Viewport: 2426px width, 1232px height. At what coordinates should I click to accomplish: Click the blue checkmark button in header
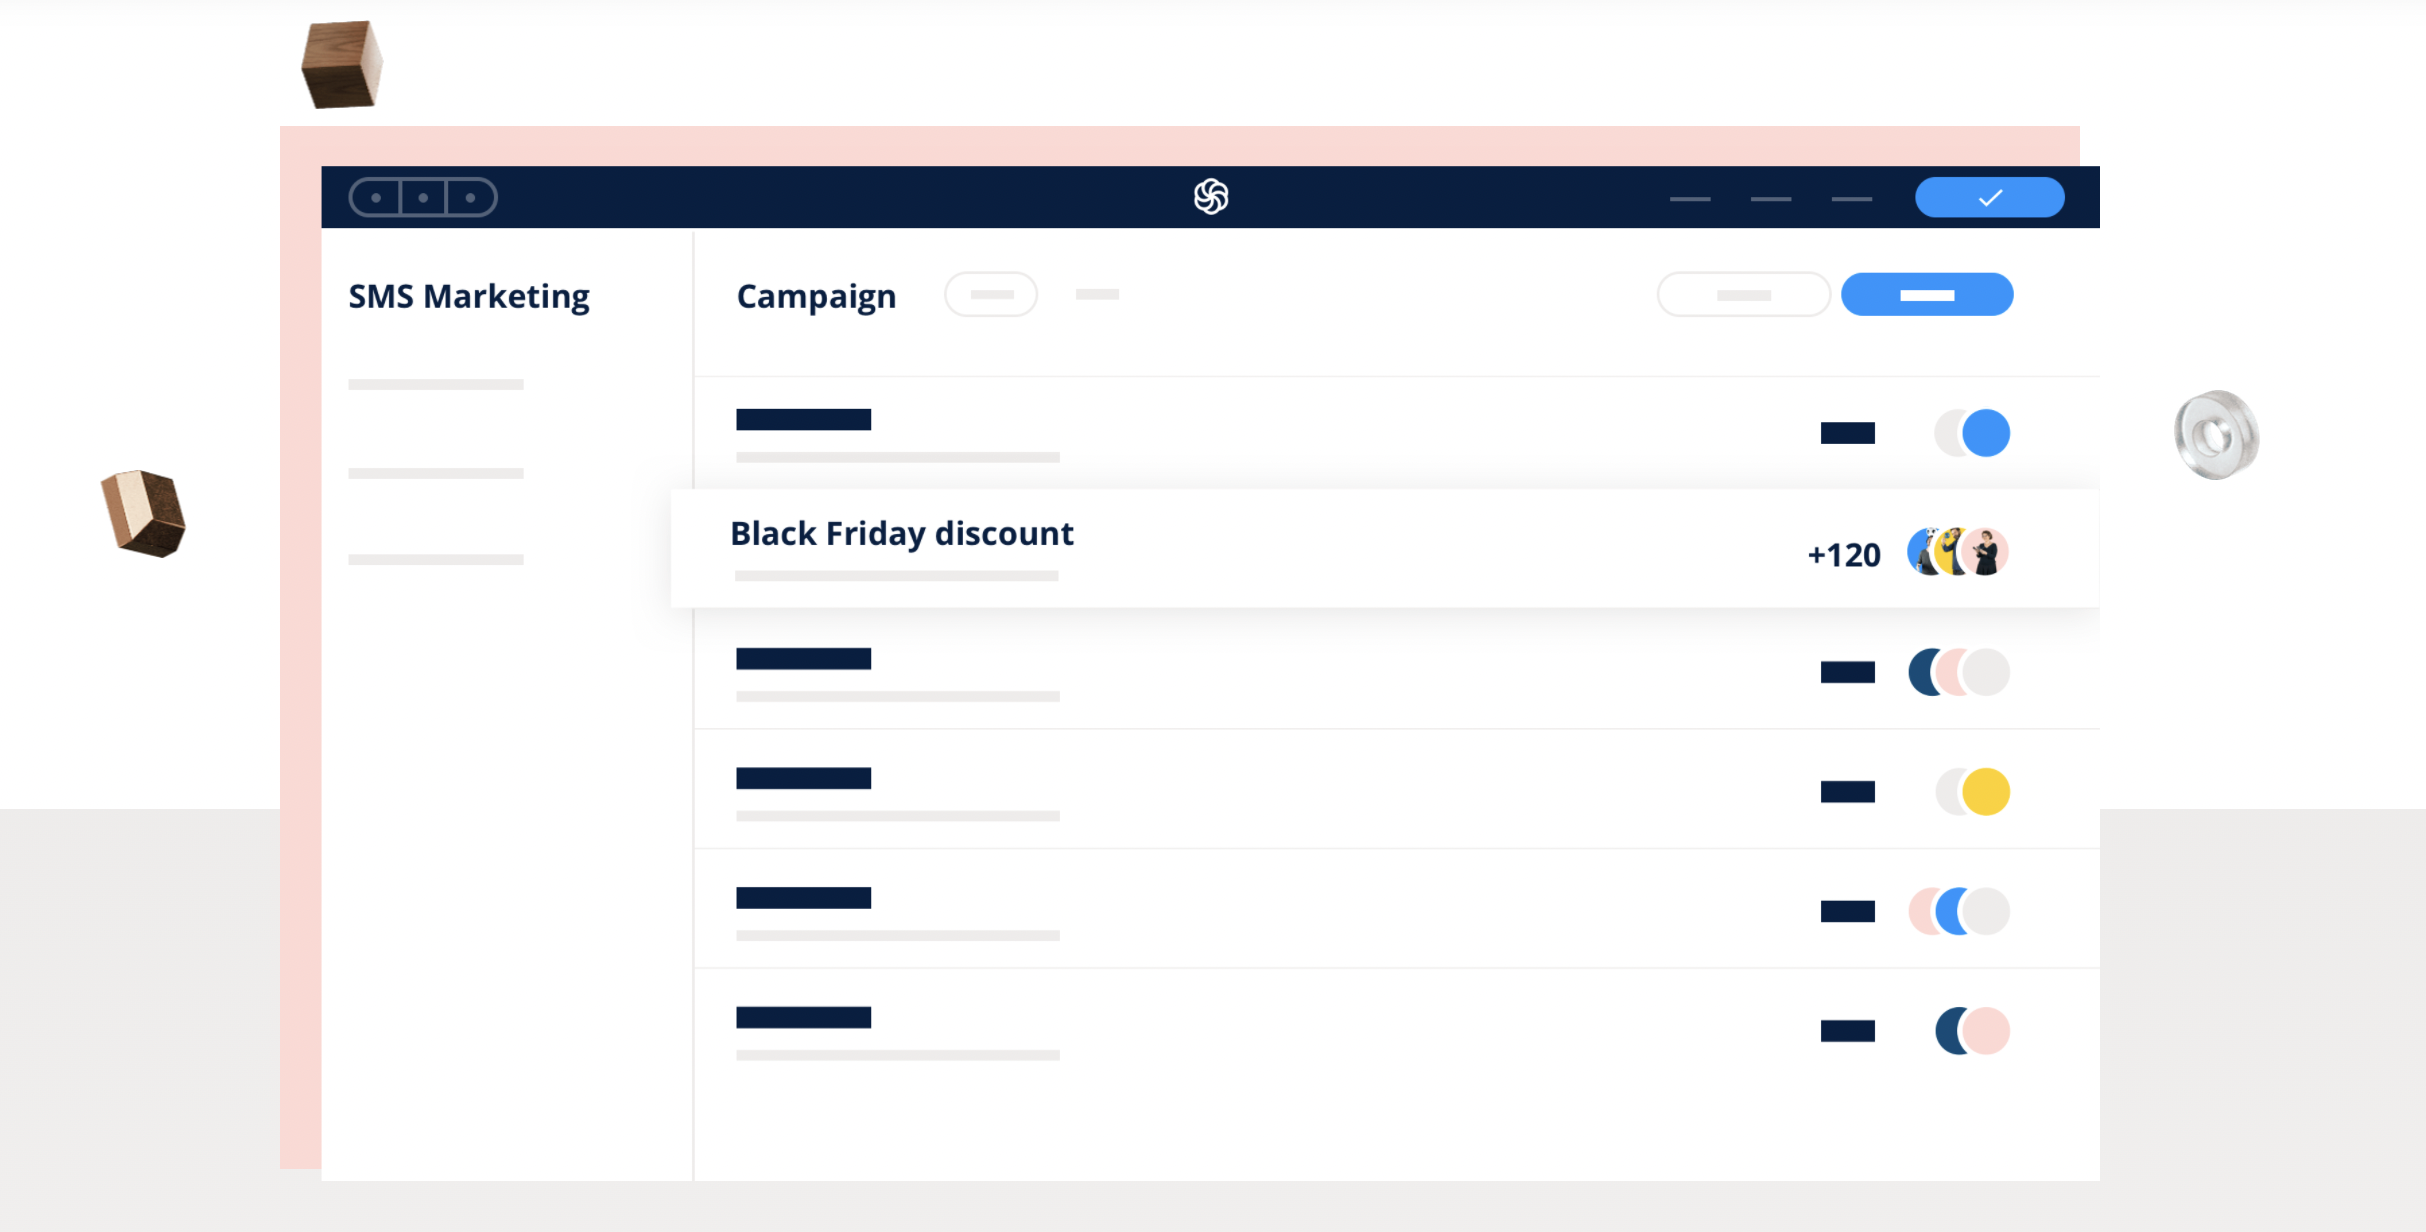(1989, 197)
